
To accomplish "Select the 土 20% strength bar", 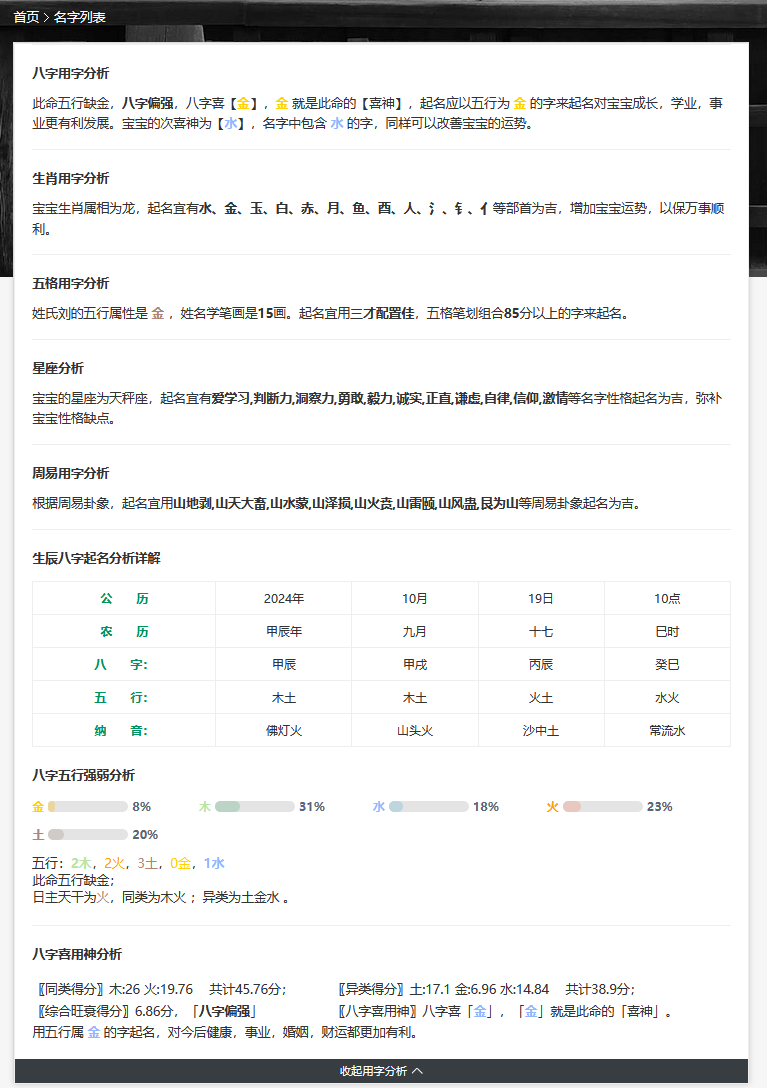I will coord(88,835).
